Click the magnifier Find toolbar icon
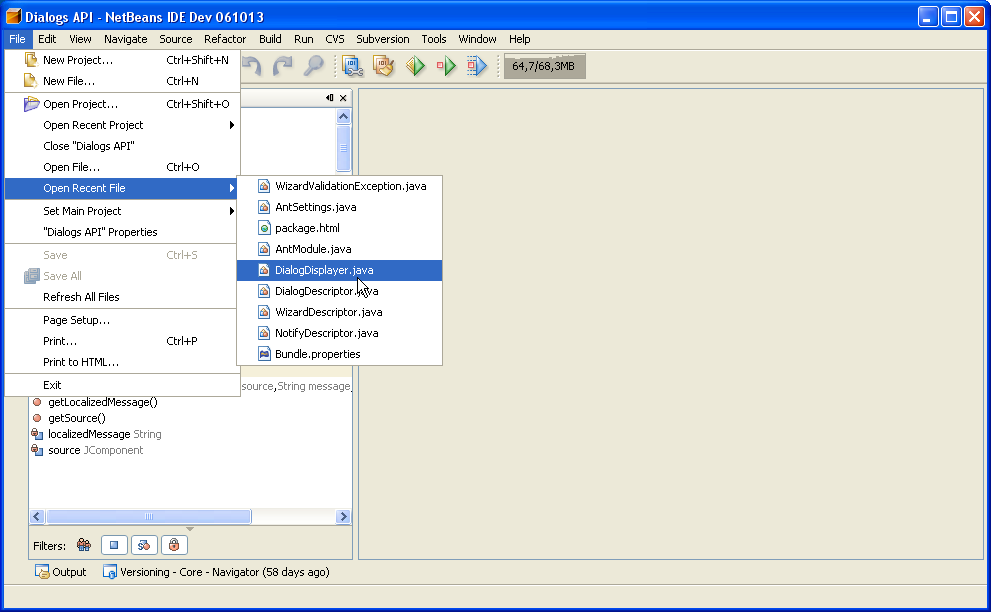 point(313,66)
